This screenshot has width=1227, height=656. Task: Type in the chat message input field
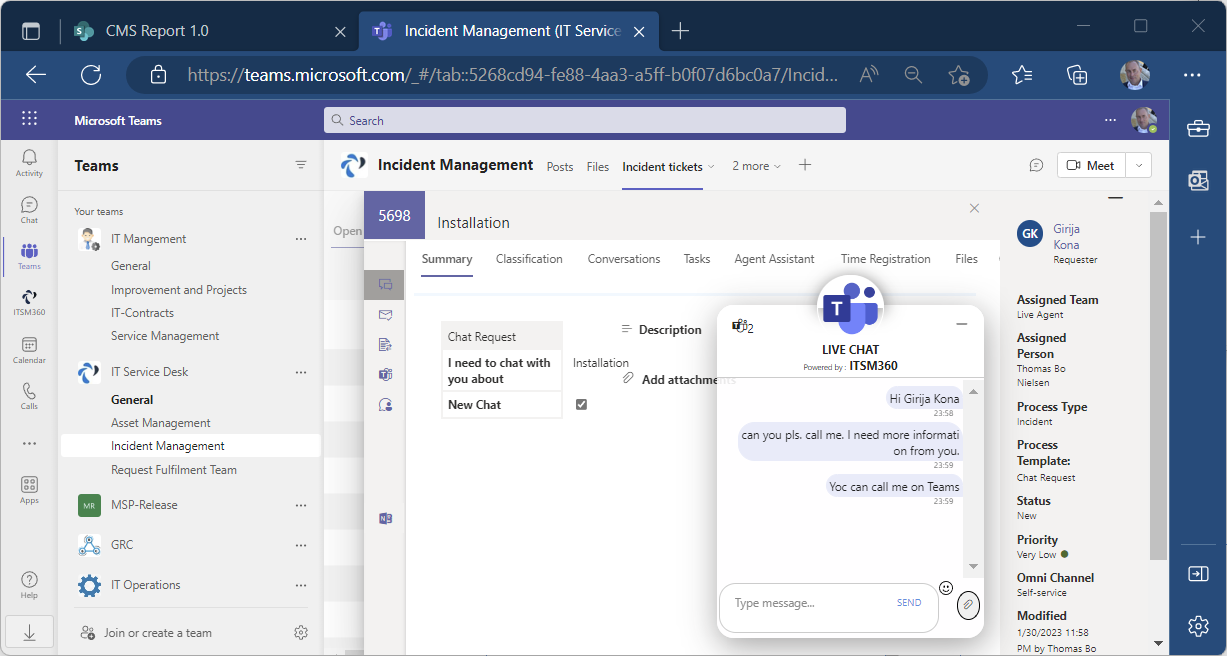[805, 603]
